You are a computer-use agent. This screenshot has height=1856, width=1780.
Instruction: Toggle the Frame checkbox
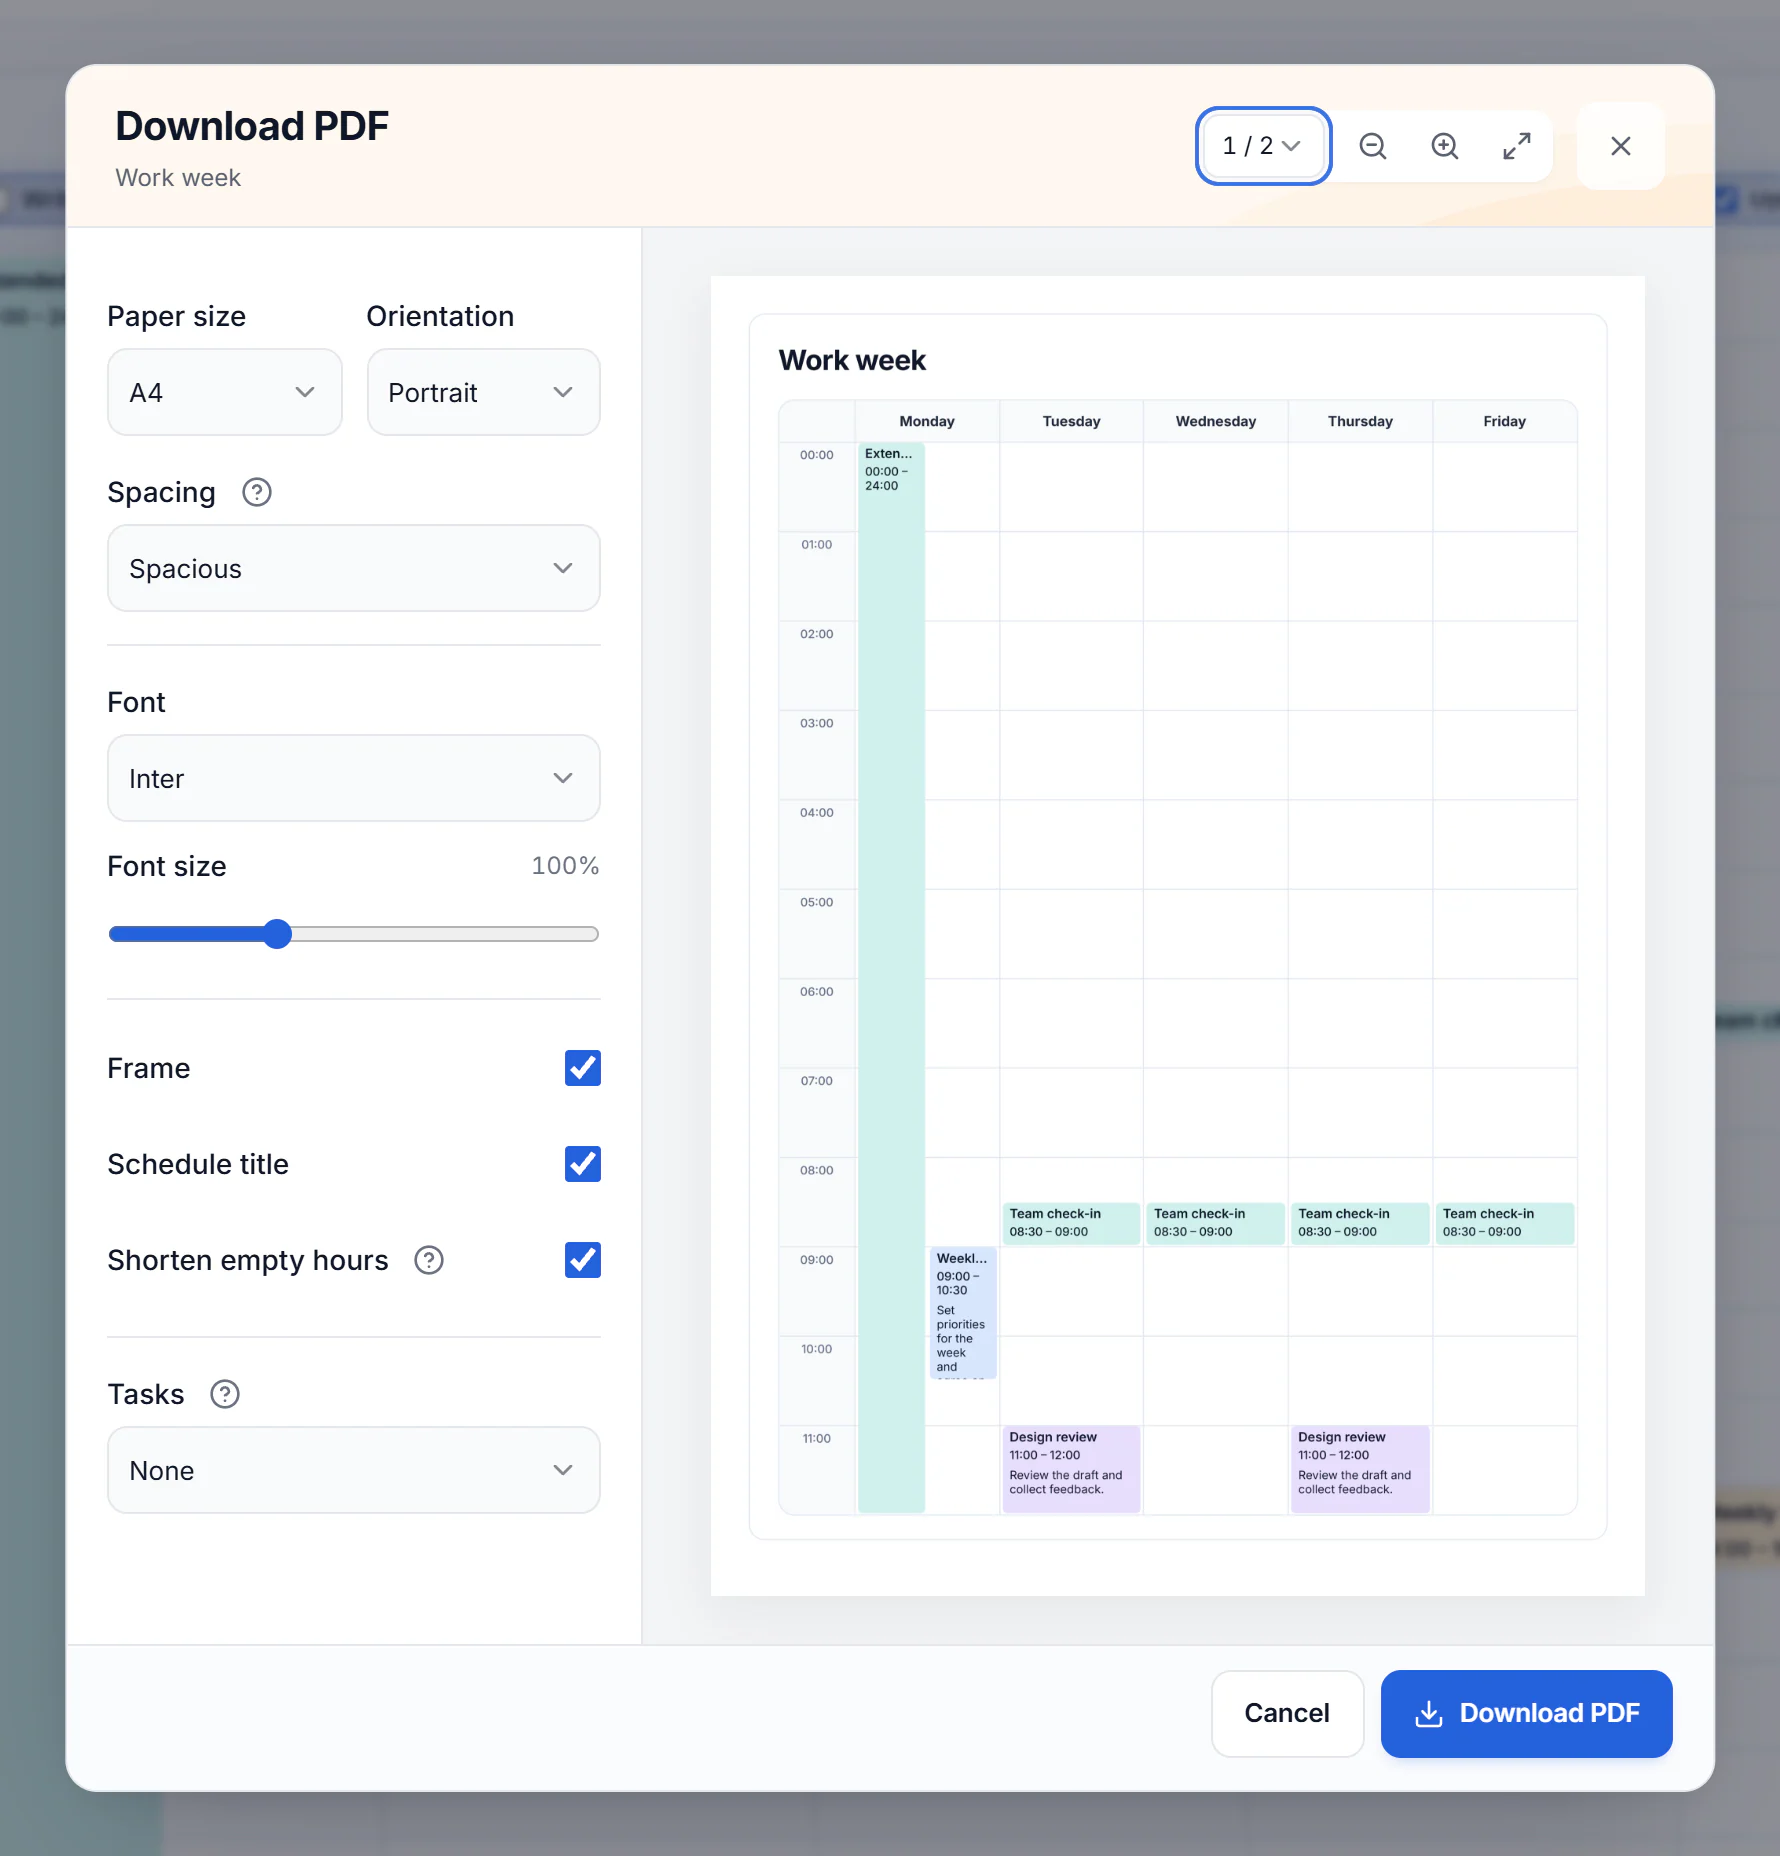coord(583,1068)
